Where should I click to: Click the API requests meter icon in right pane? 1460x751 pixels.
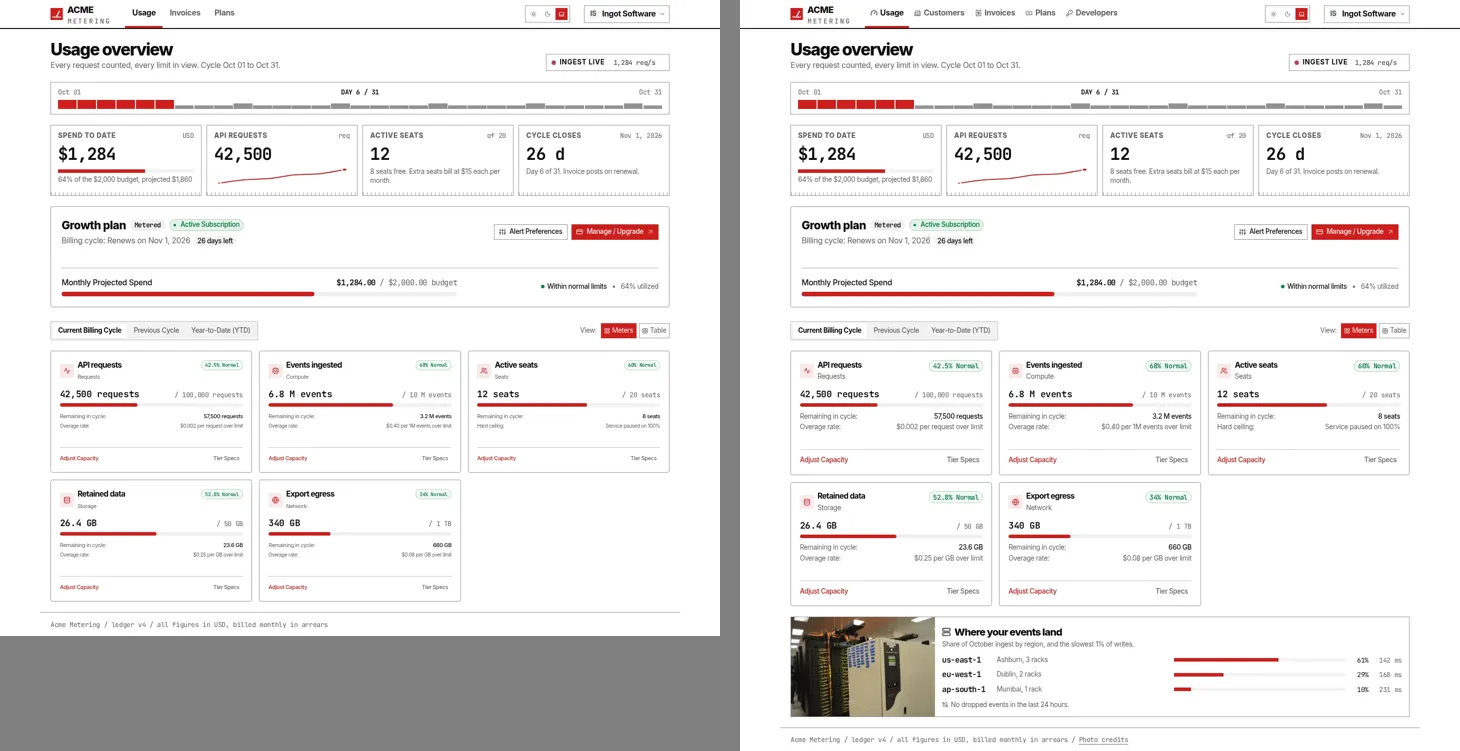(807, 370)
